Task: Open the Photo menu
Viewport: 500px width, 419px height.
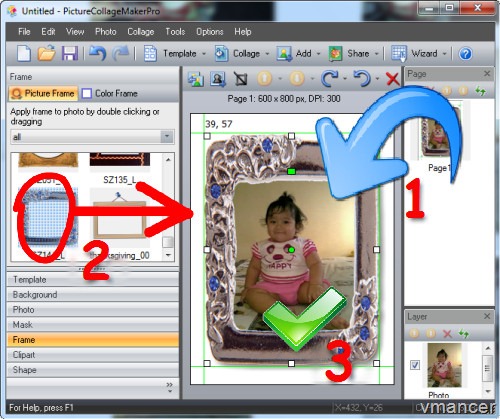Action: 106,32
